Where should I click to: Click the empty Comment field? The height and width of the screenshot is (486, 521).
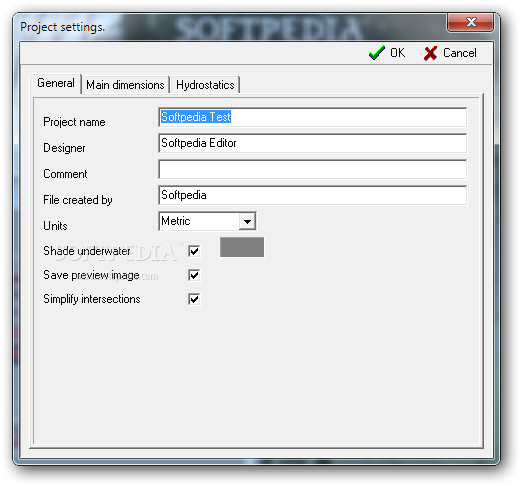click(x=312, y=169)
